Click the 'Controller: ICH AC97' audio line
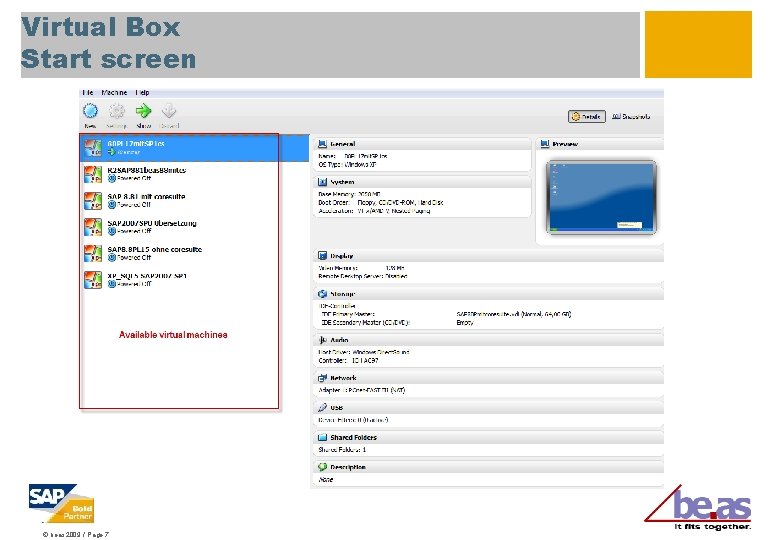The height and width of the screenshot is (540, 780). pos(348,360)
